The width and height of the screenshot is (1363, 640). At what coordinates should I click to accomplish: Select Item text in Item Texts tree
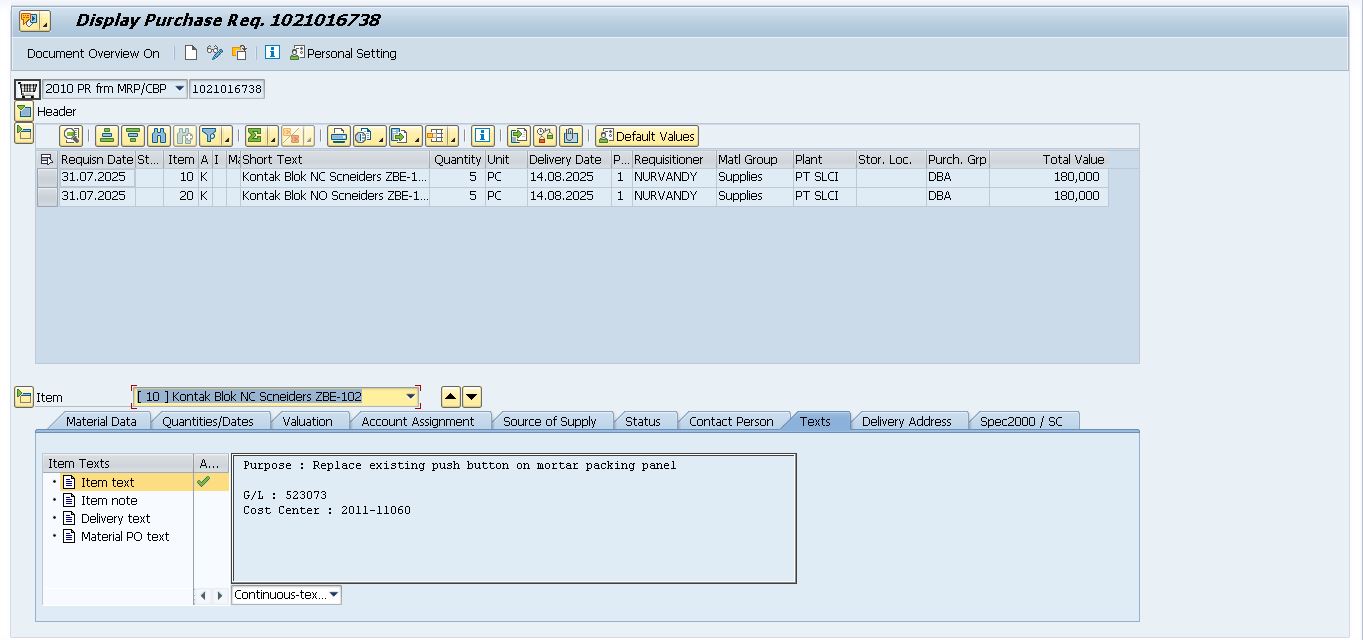(x=107, y=483)
